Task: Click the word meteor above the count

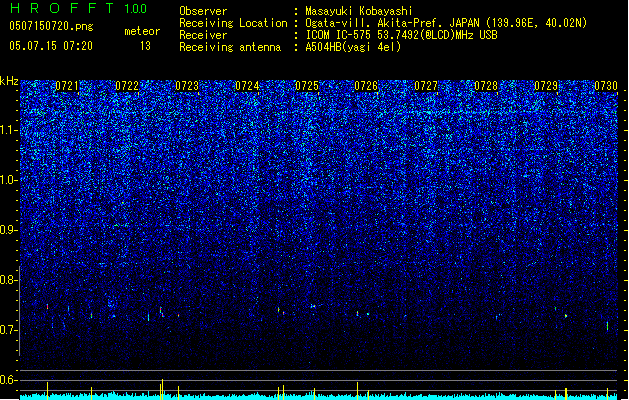Action: coord(142,31)
